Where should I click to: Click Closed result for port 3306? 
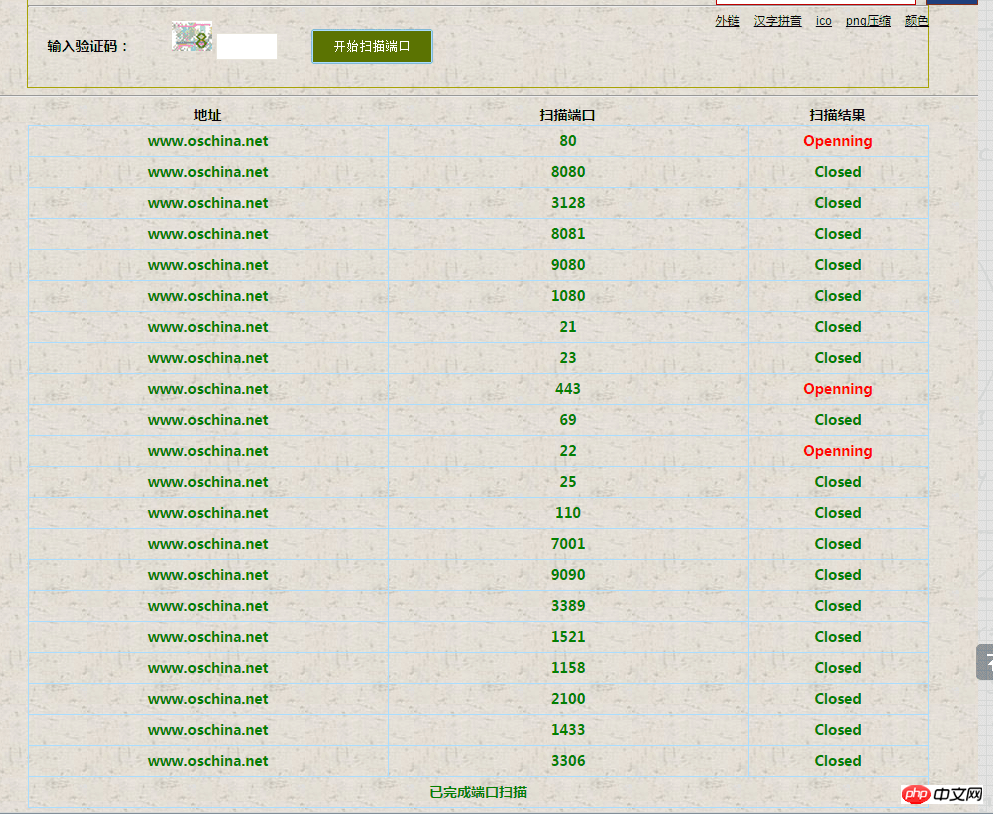pyautogui.click(x=838, y=761)
